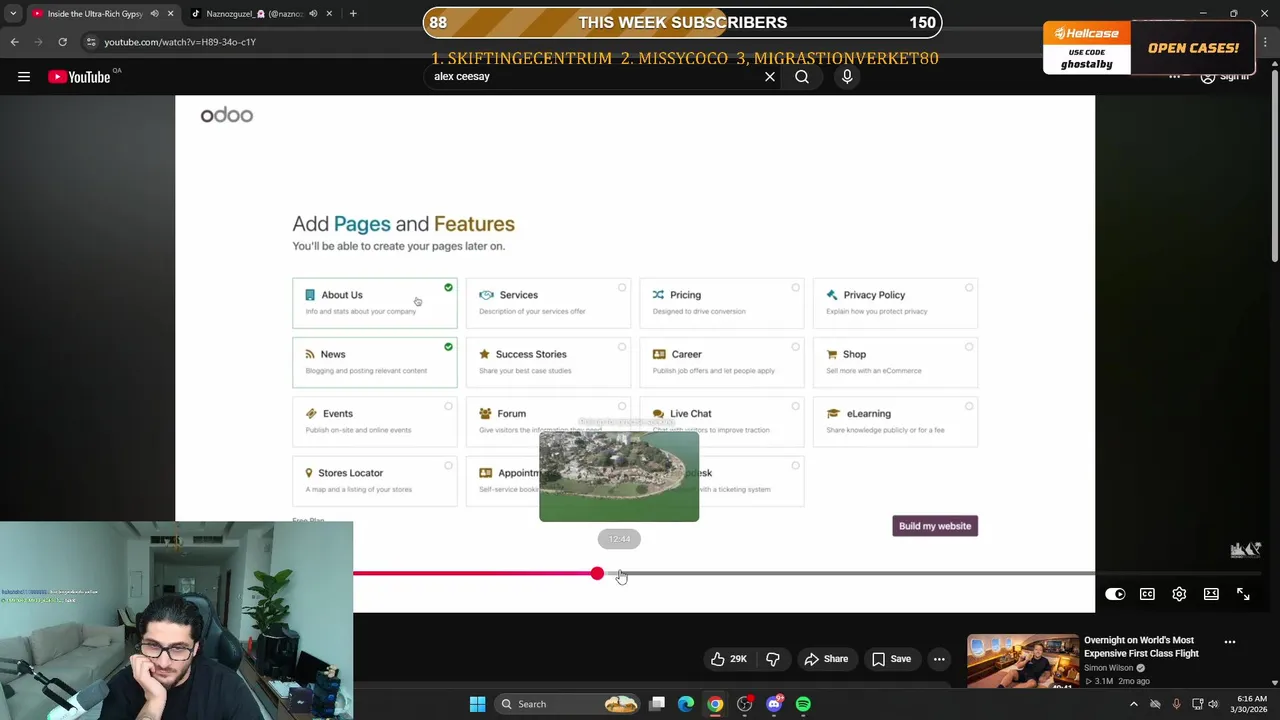1280x720 pixels.
Task: Open the YouTube guide hamburger menu
Action: coord(24,77)
